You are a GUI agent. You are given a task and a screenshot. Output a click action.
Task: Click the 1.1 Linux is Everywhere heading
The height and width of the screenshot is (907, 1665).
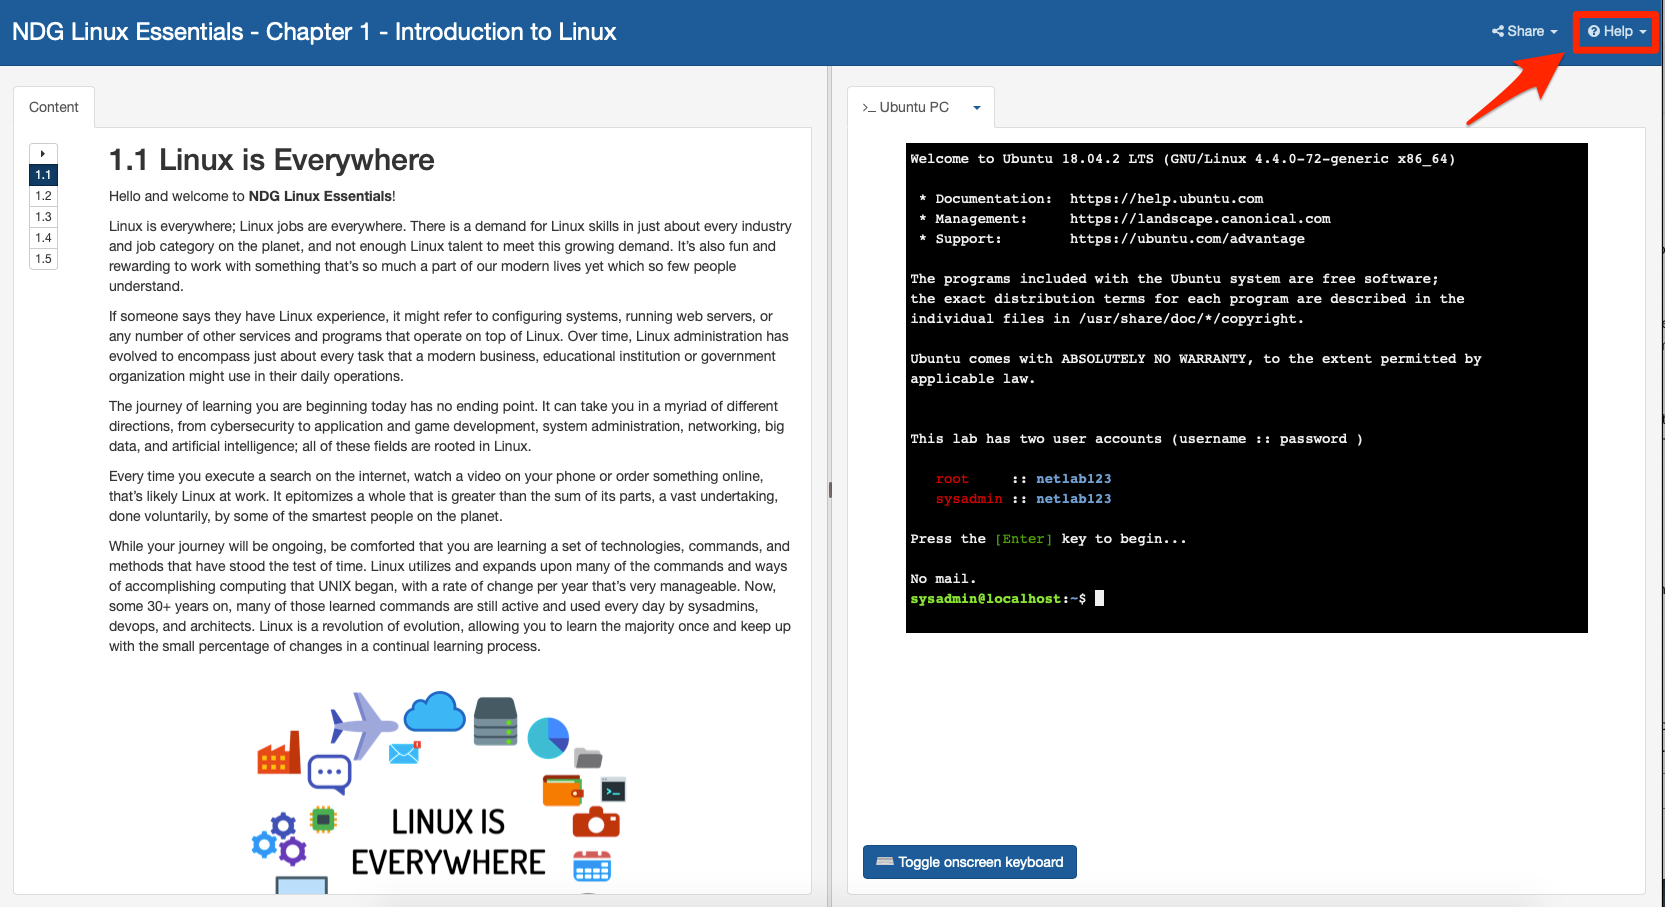(272, 160)
